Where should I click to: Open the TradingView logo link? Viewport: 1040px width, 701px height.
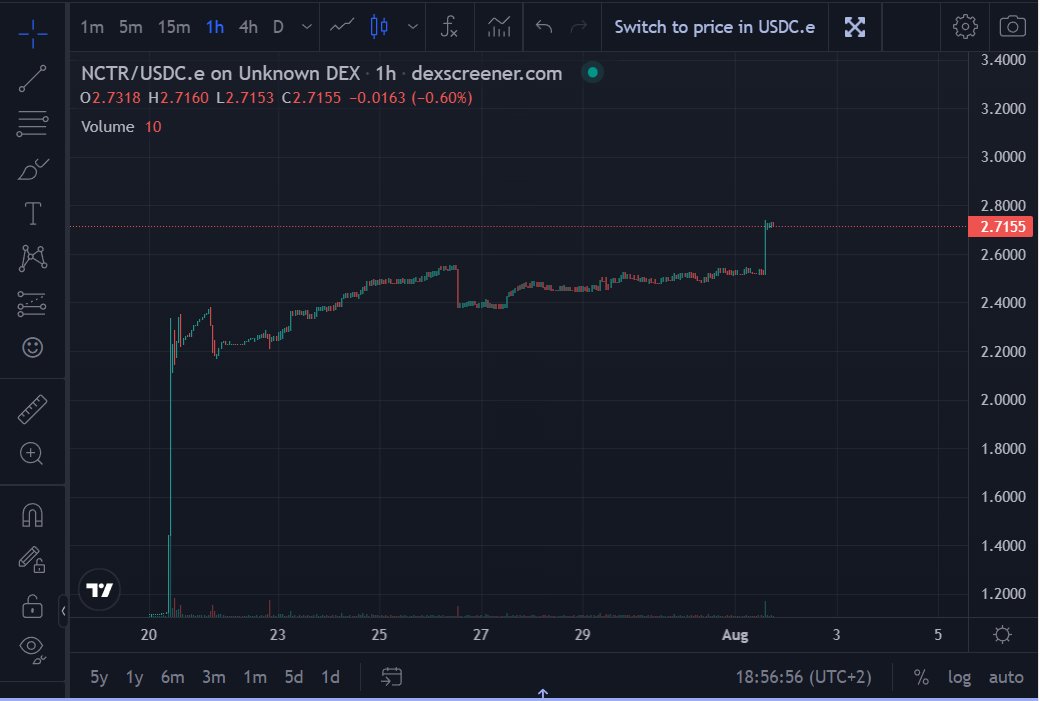click(99, 590)
